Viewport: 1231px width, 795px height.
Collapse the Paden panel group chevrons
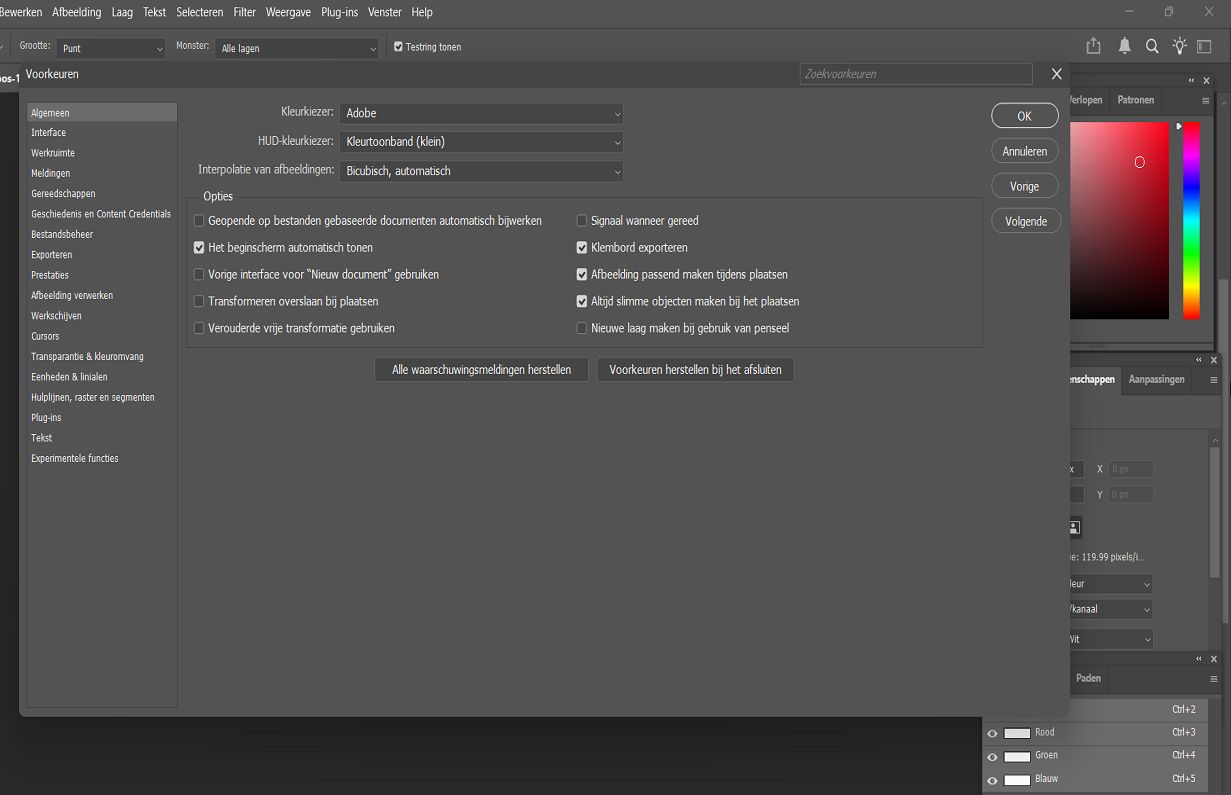(1199, 659)
